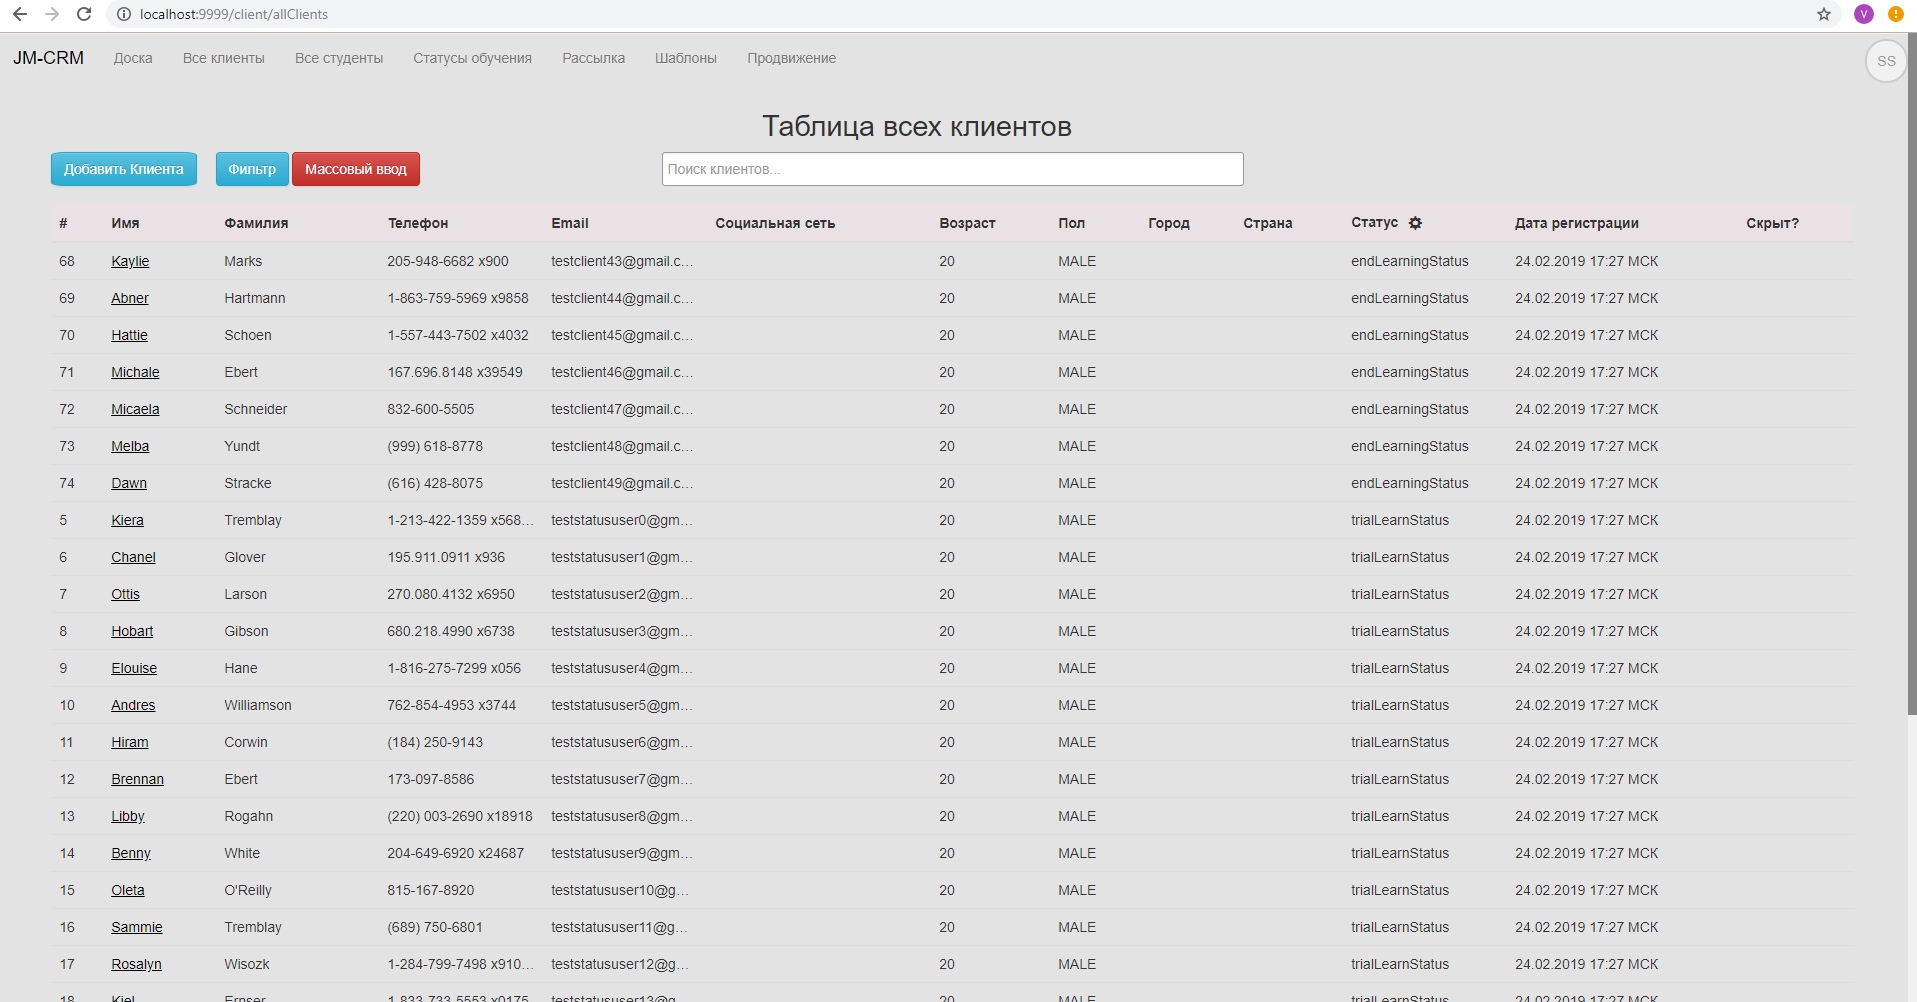Image resolution: width=1917 pixels, height=1002 pixels.
Task: Open the purple V profile avatar
Action: 1863,14
